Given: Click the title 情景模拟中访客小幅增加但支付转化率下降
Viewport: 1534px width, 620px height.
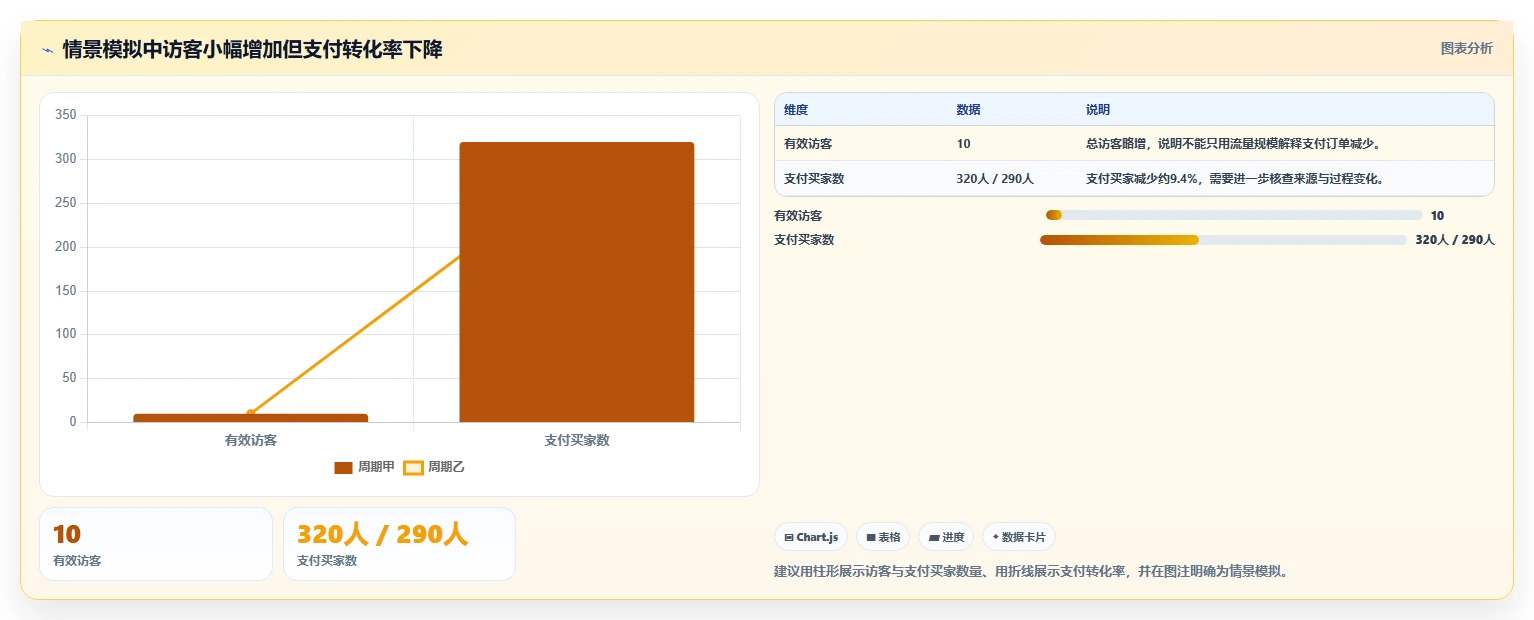Looking at the screenshot, I should [x=252, y=50].
